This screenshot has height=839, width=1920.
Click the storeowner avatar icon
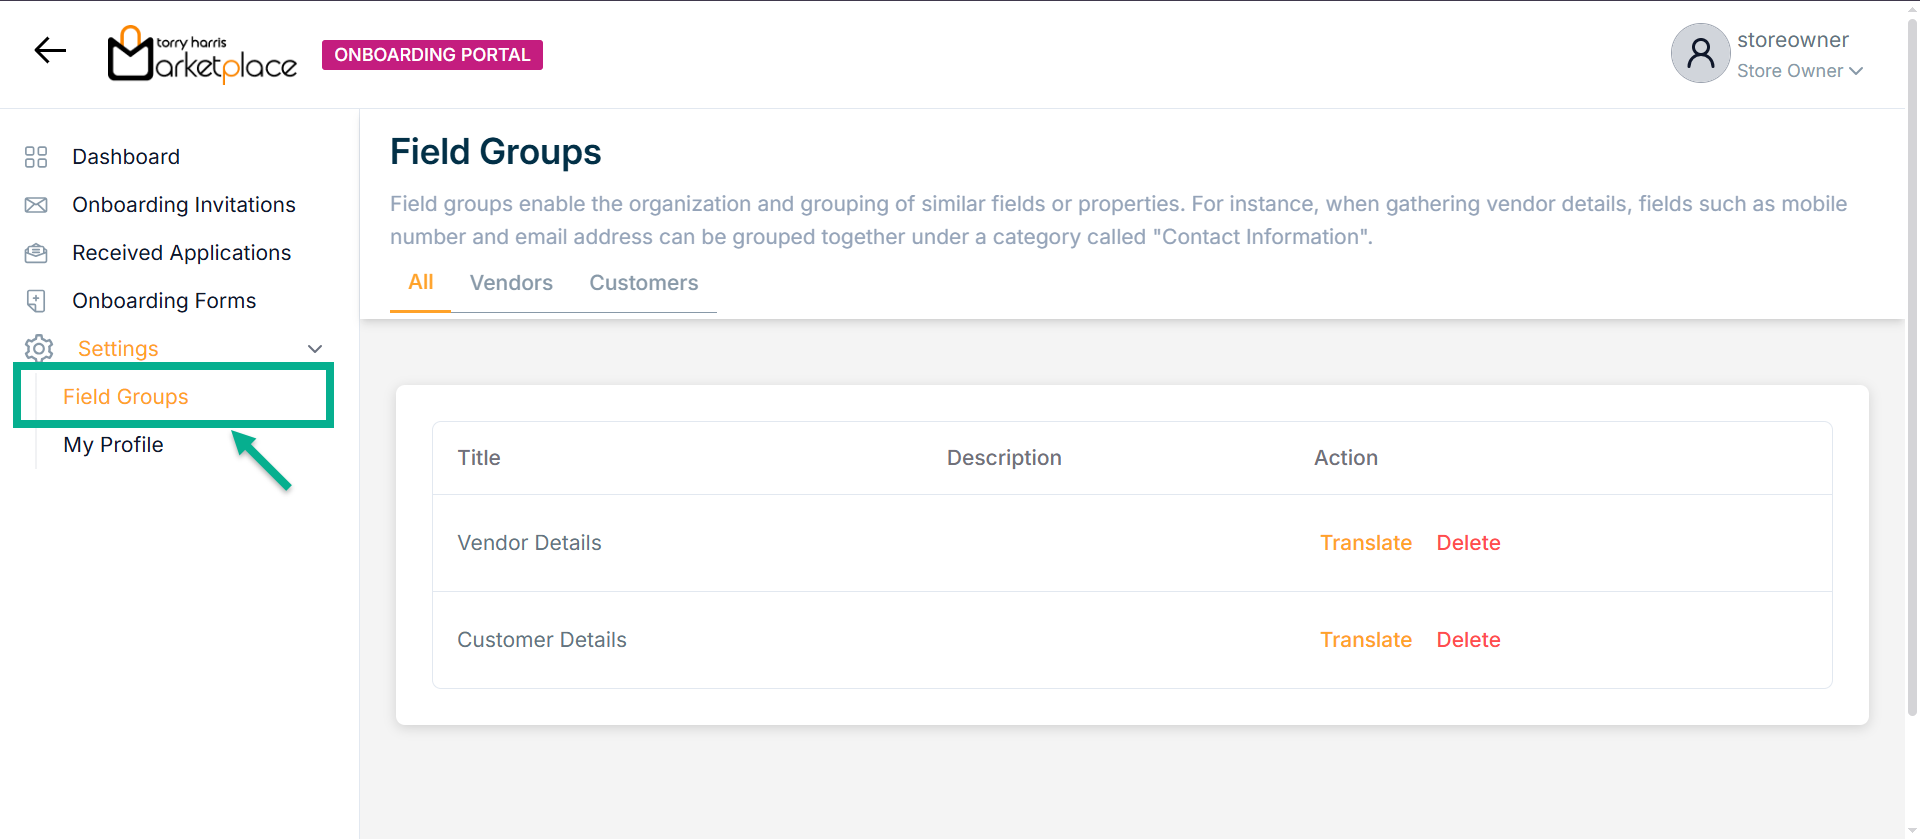point(1700,54)
